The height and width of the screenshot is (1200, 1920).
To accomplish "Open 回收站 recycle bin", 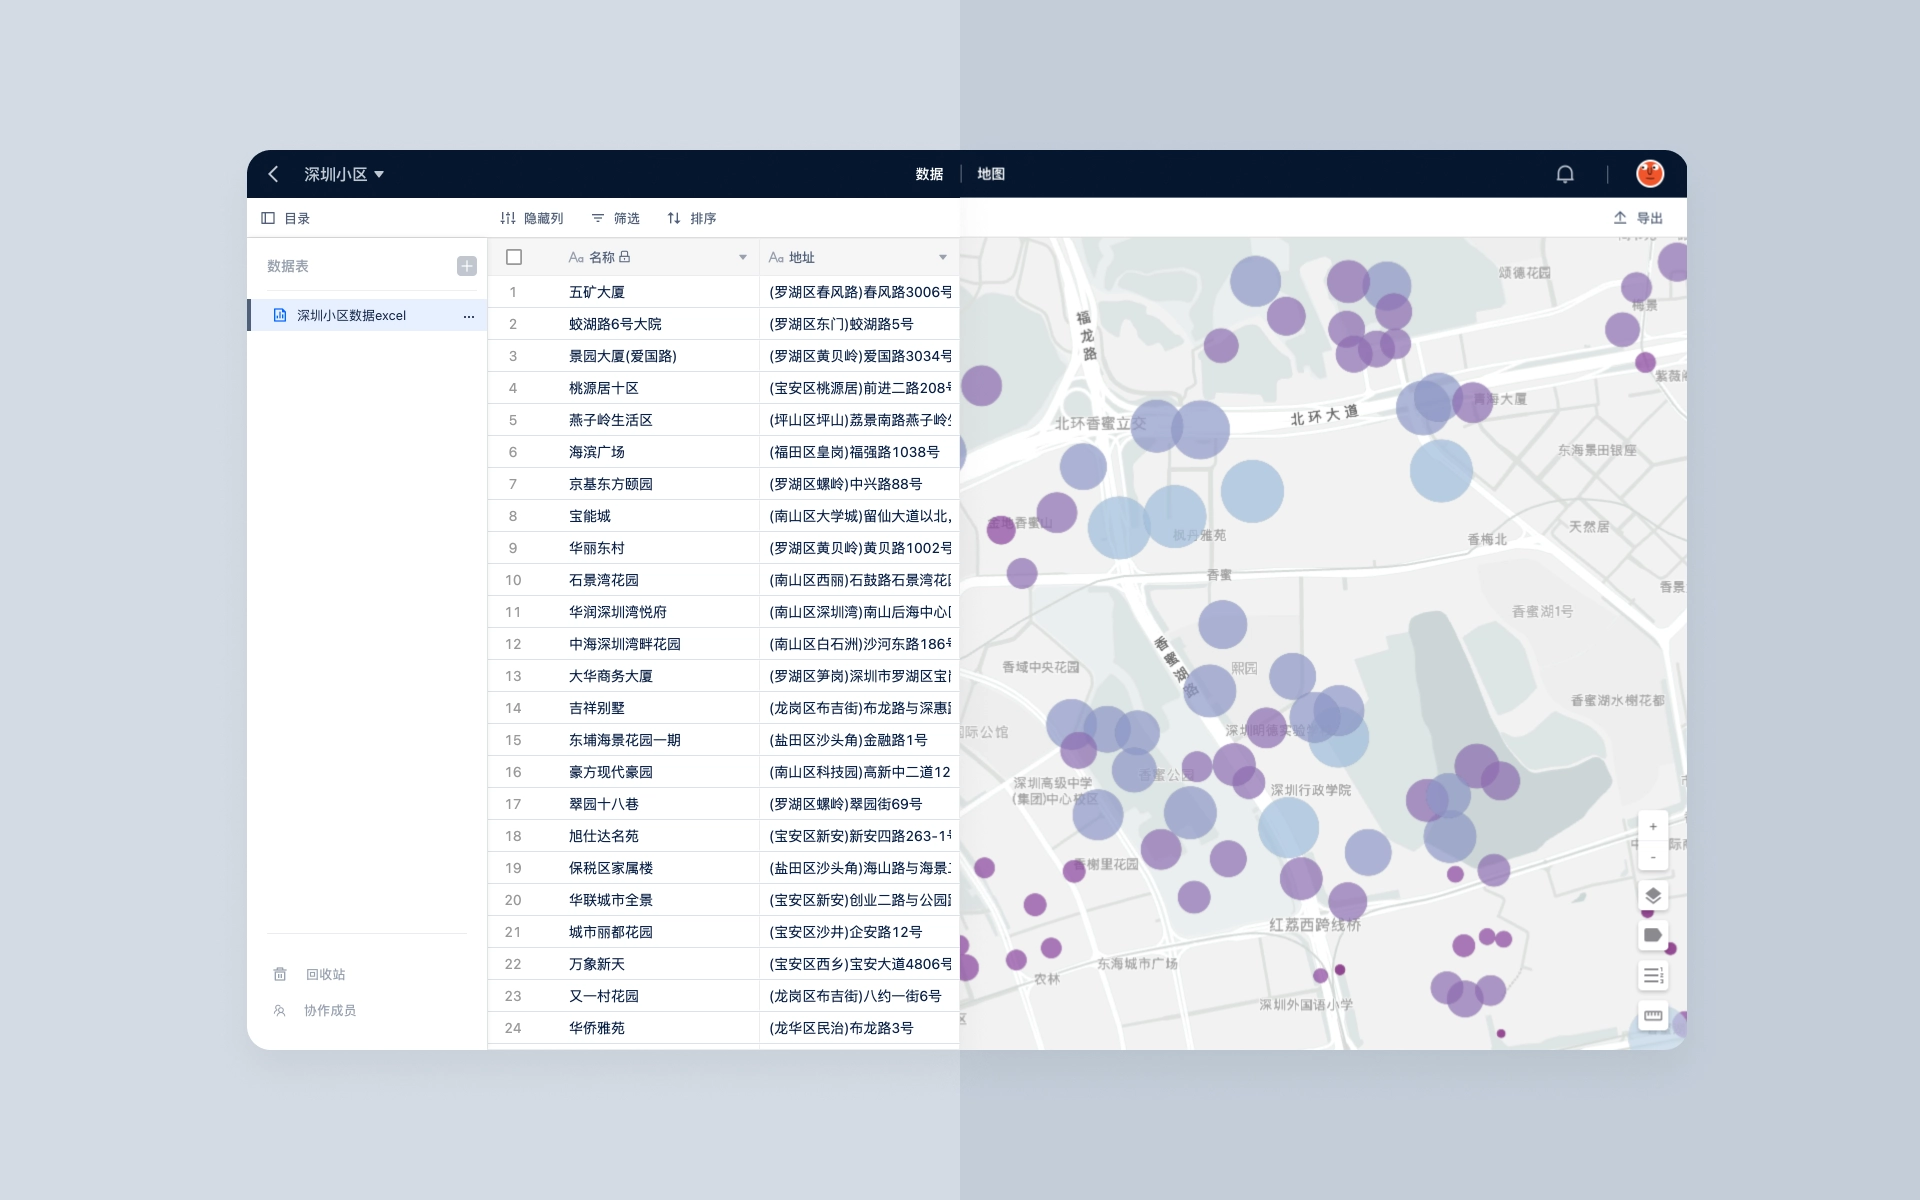I will tap(311, 974).
